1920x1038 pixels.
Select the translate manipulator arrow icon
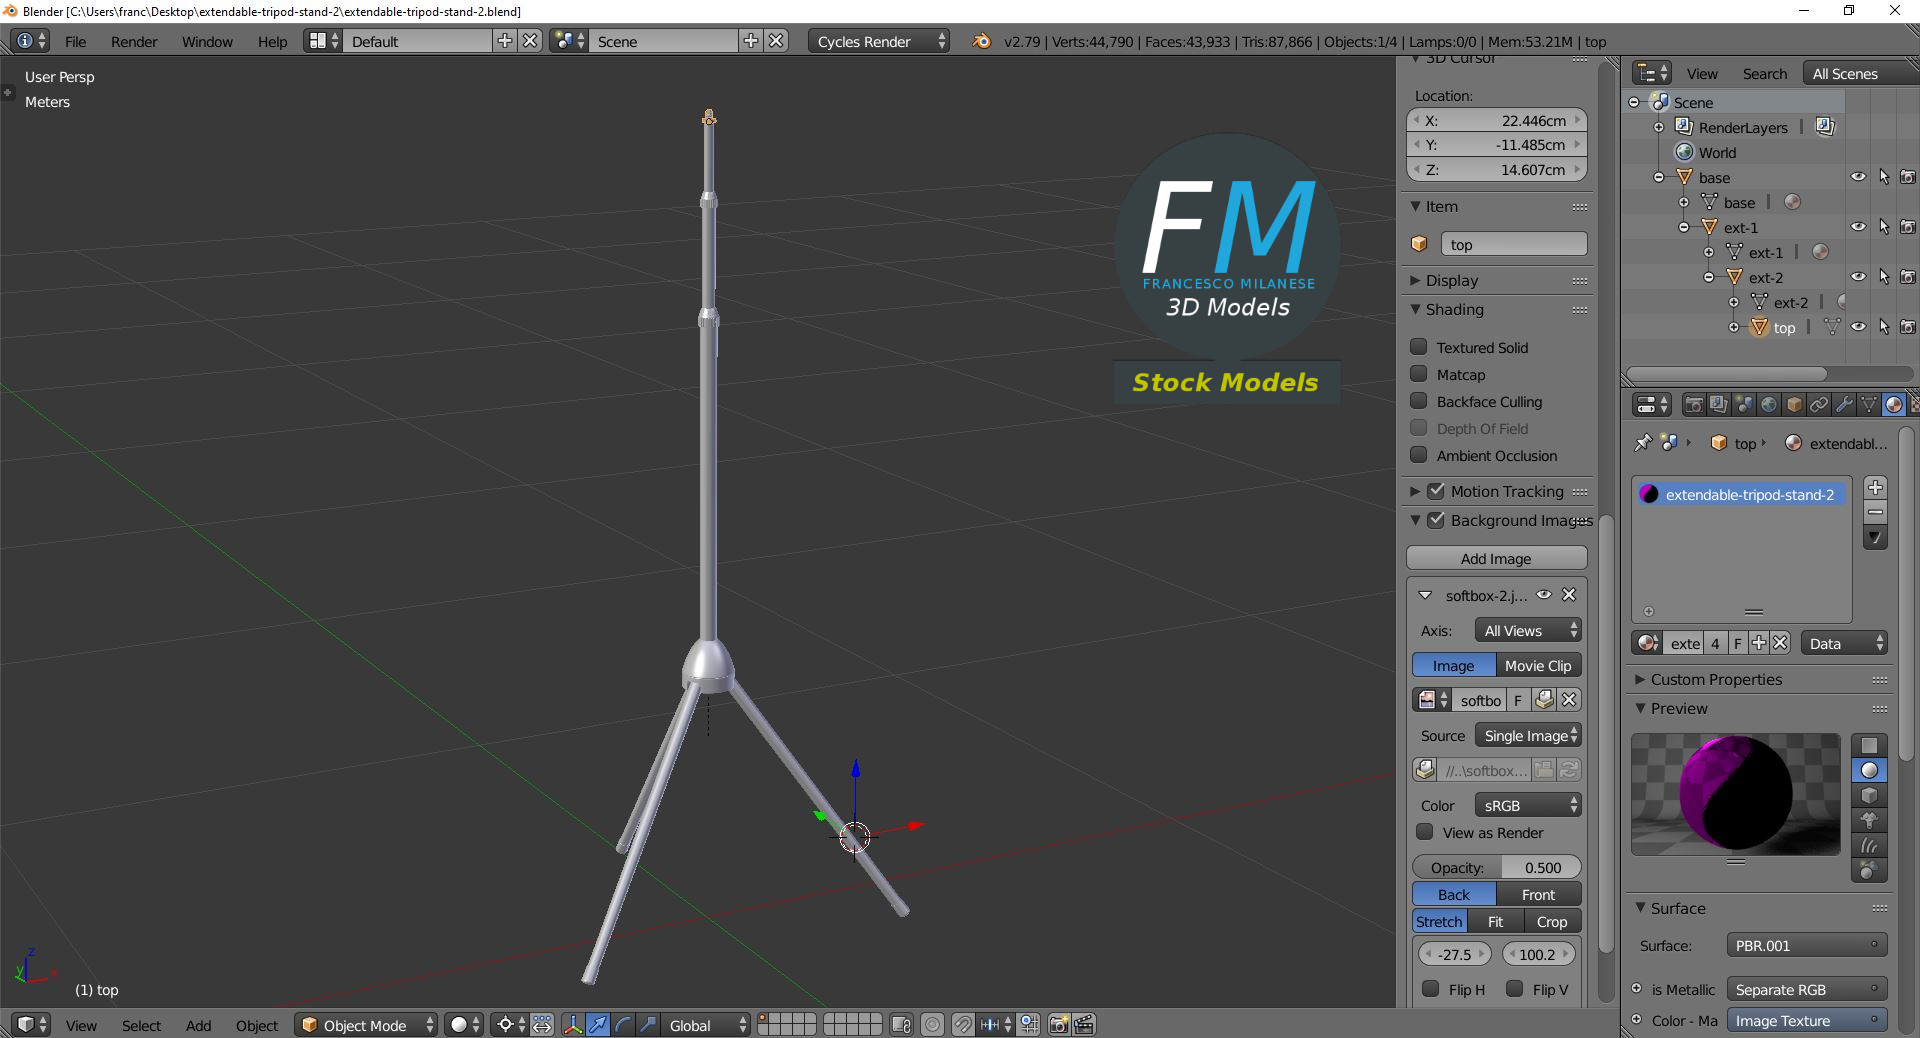(x=598, y=1025)
